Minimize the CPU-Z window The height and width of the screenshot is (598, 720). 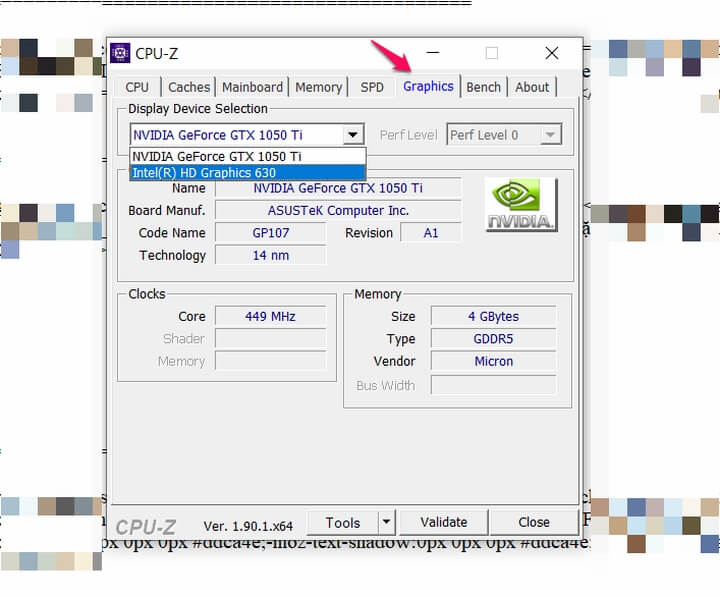point(433,53)
